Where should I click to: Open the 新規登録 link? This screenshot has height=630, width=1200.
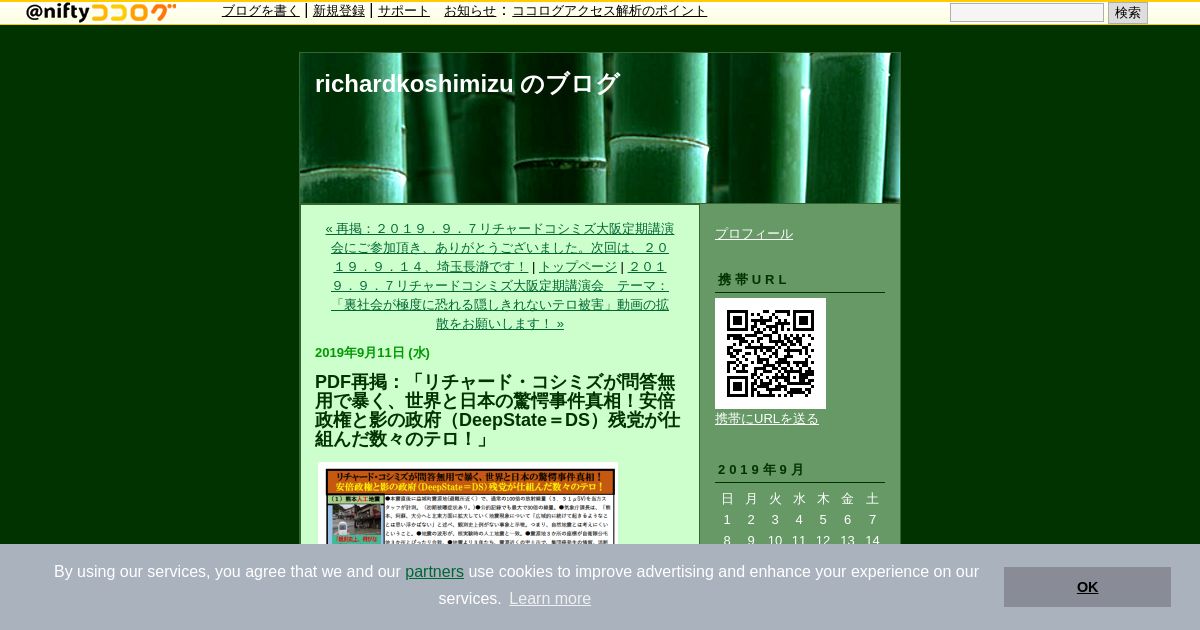339,11
